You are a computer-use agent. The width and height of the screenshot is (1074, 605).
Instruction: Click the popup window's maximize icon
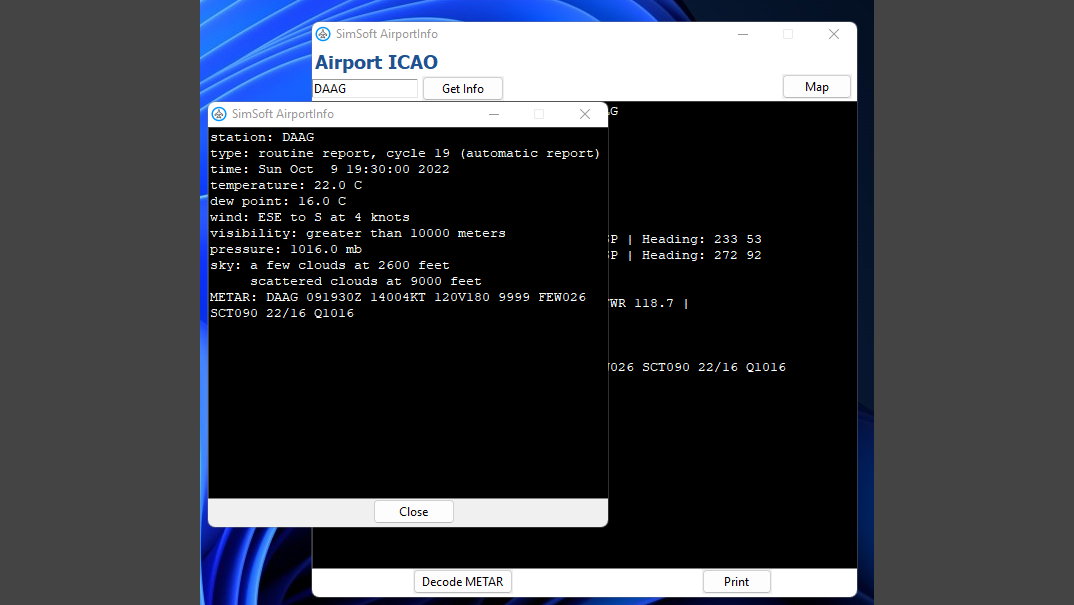pos(539,114)
